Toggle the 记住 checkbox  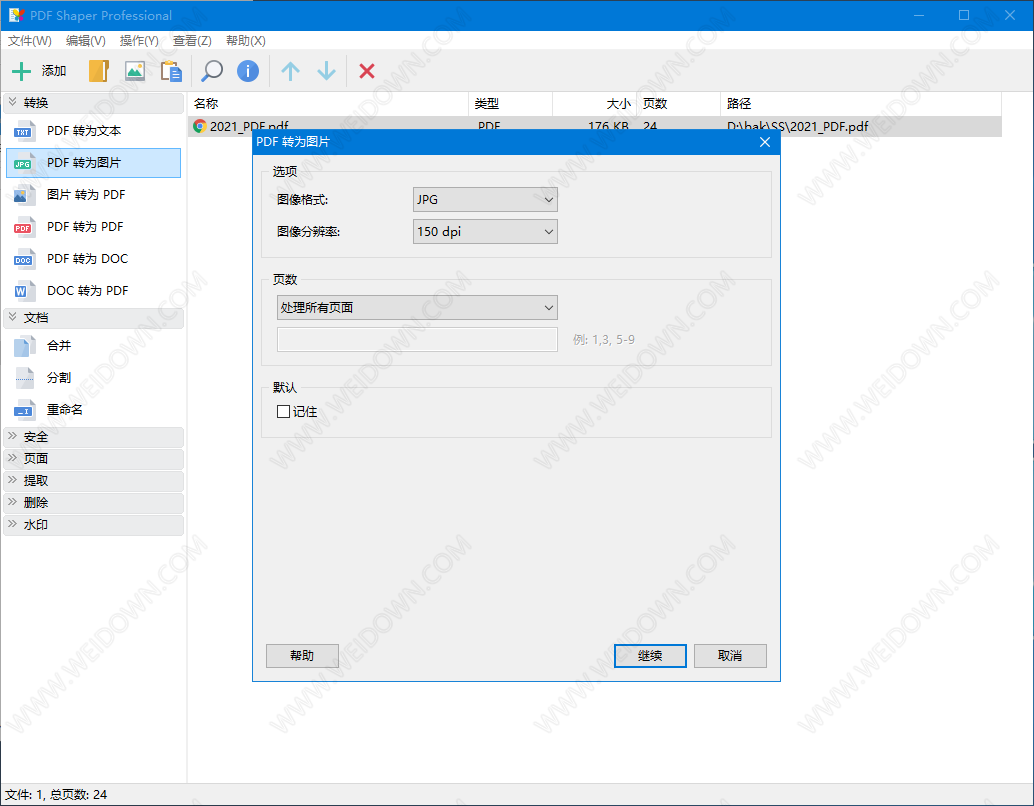(284, 412)
